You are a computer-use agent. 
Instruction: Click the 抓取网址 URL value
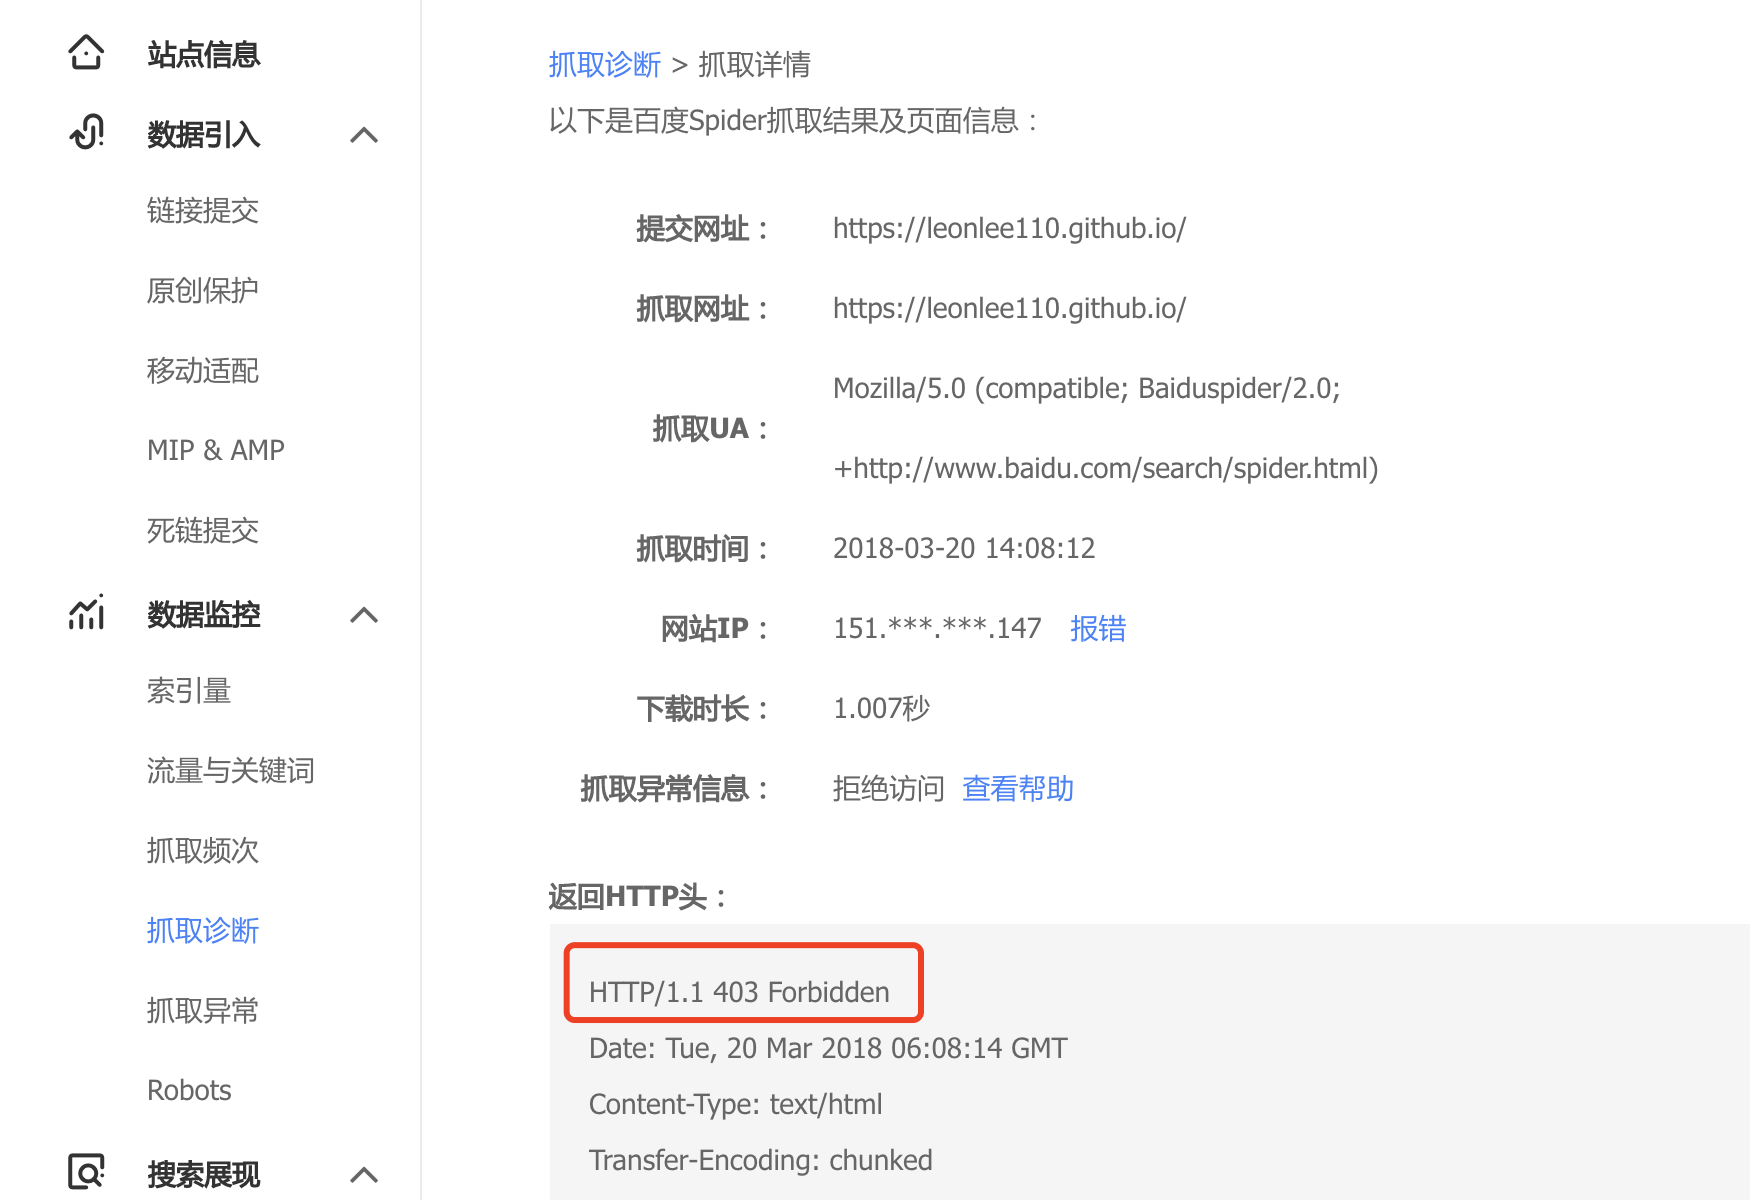click(x=1009, y=308)
